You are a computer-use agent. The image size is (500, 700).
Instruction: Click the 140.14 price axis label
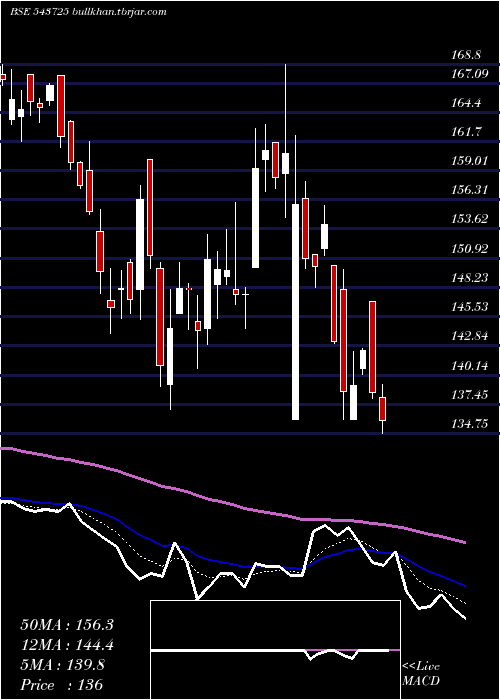pyautogui.click(x=470, y=366)
